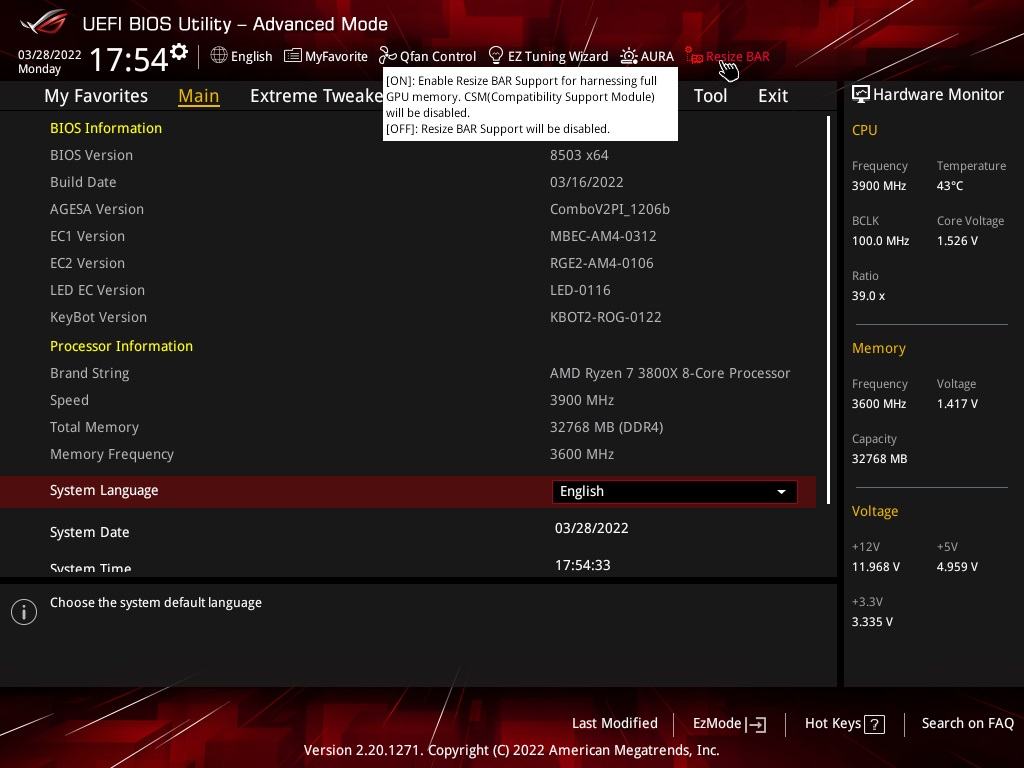Image resolution: width=1024 pixels, height=768 pixels.
Task: Click the BCLK value 100.0 MHz
Action: [x=880, y=241]
